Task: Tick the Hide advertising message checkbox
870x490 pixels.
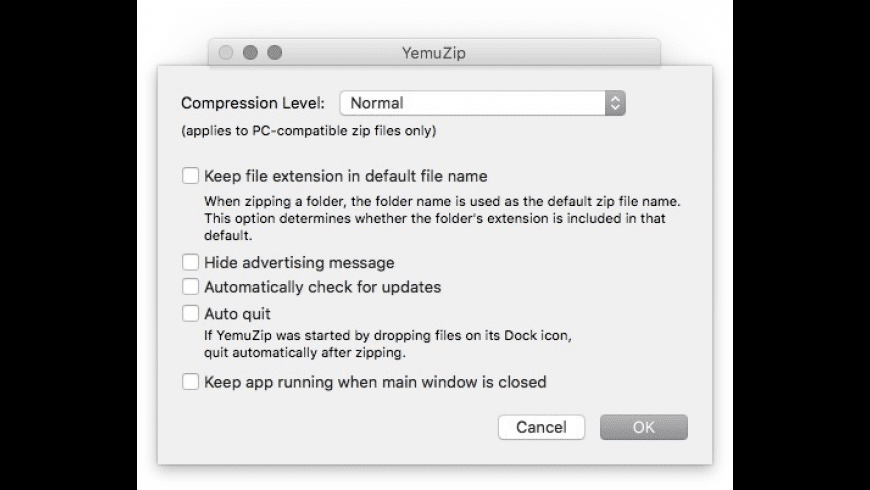Action: [x=191, y=263]
